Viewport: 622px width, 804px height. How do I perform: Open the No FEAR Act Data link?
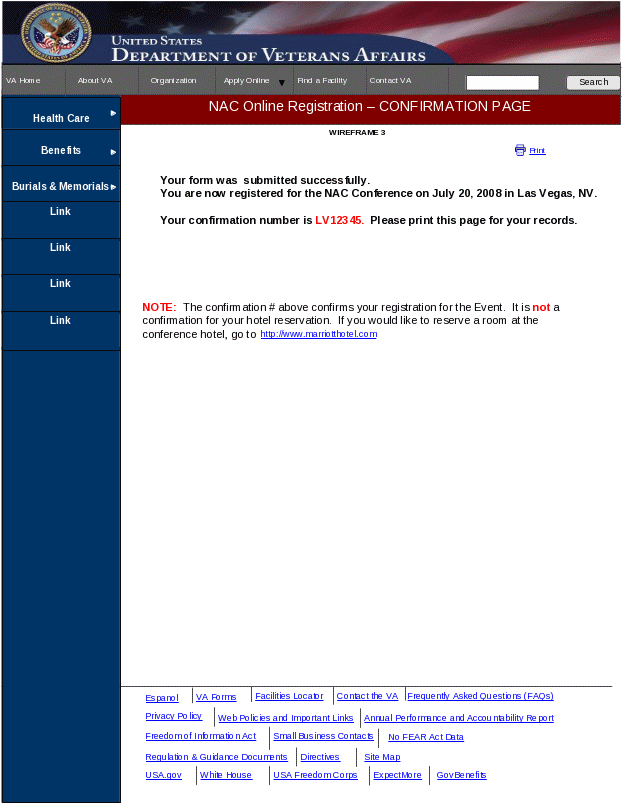426,737
